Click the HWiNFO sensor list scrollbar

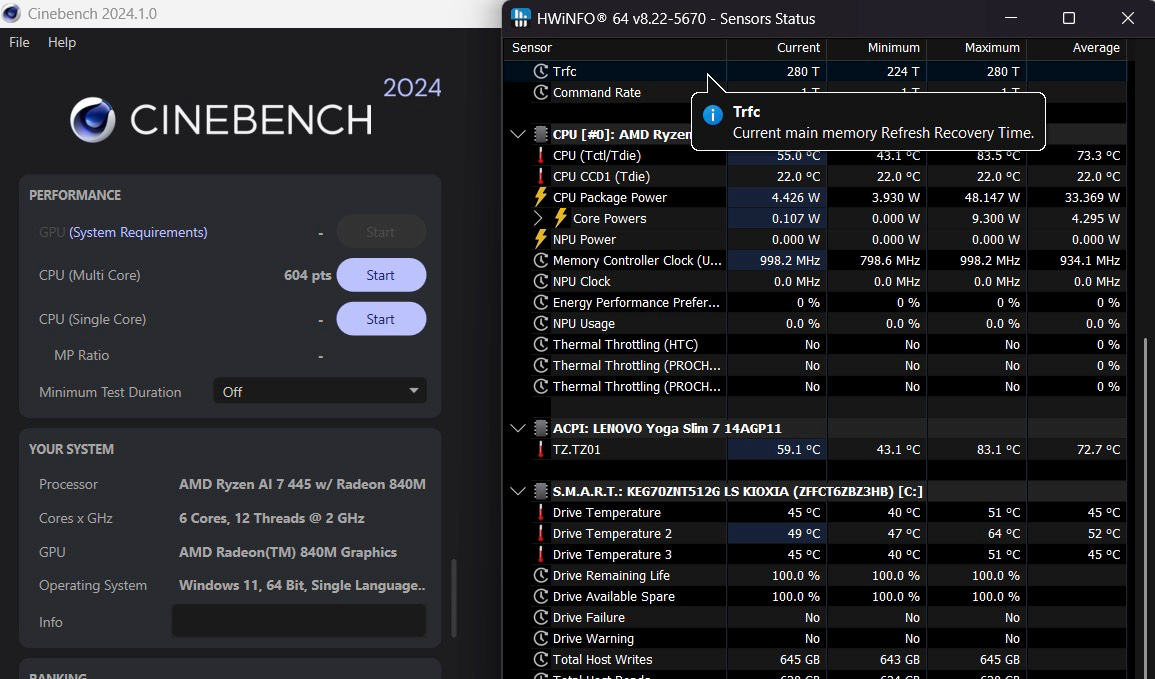click(x=1144, y=508)
